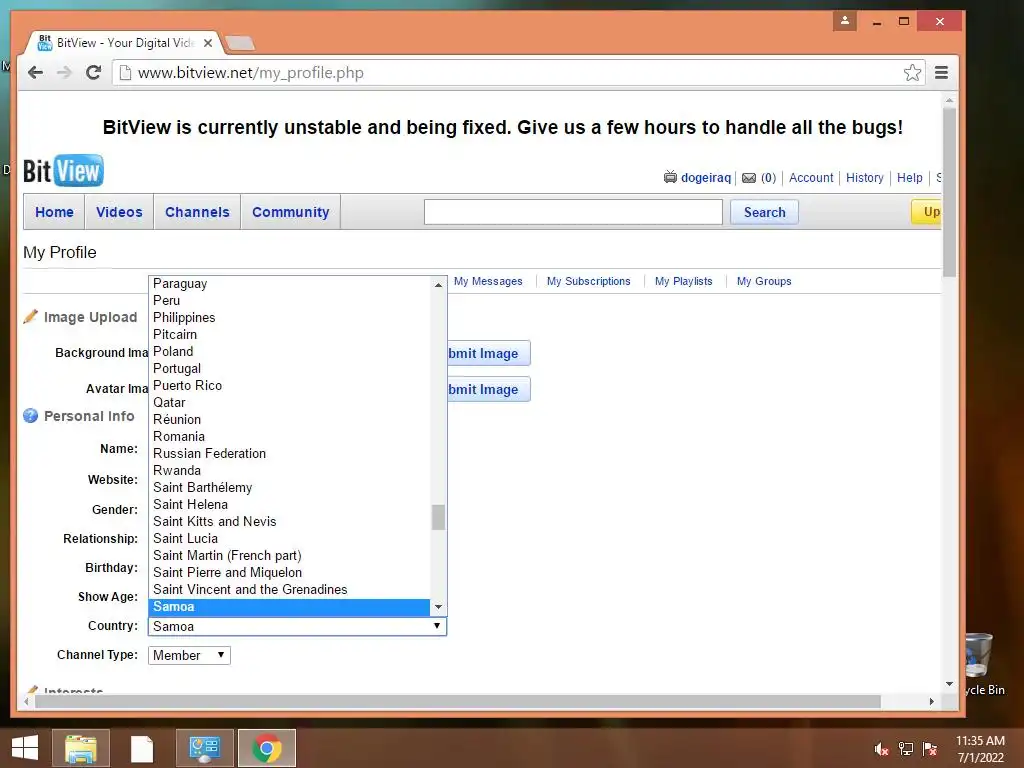Click the dogeiraq username link

click(x=705, y=178)
